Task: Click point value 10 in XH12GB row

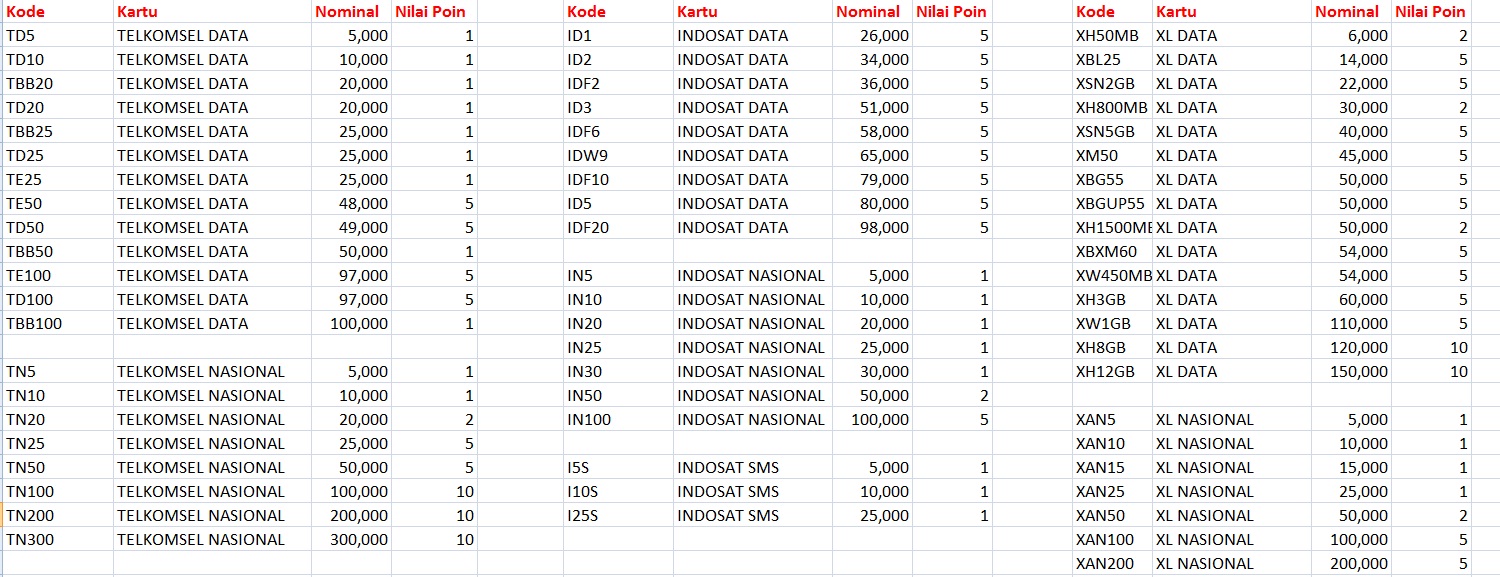Action: point(1431,371)
